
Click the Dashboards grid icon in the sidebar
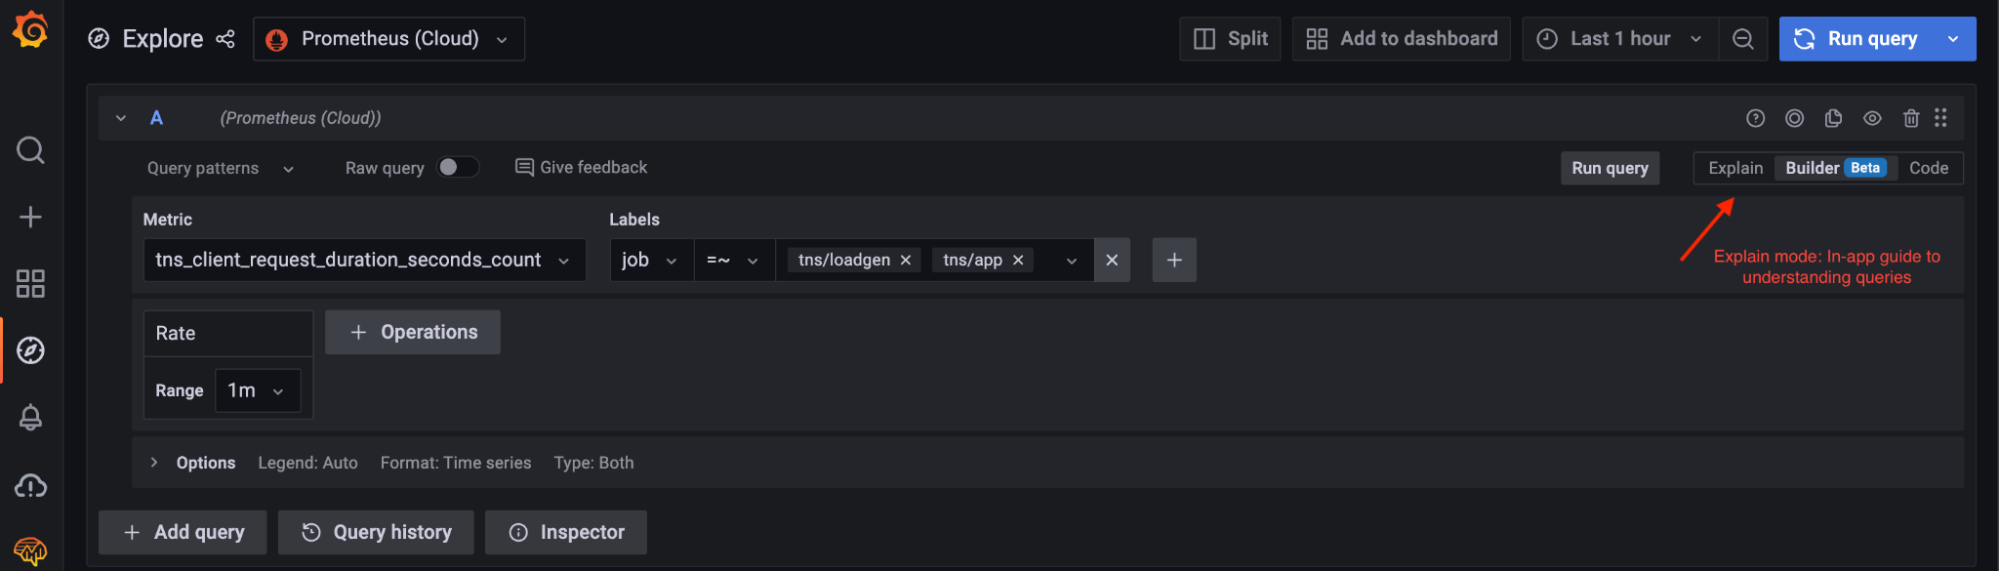(30, 284)
